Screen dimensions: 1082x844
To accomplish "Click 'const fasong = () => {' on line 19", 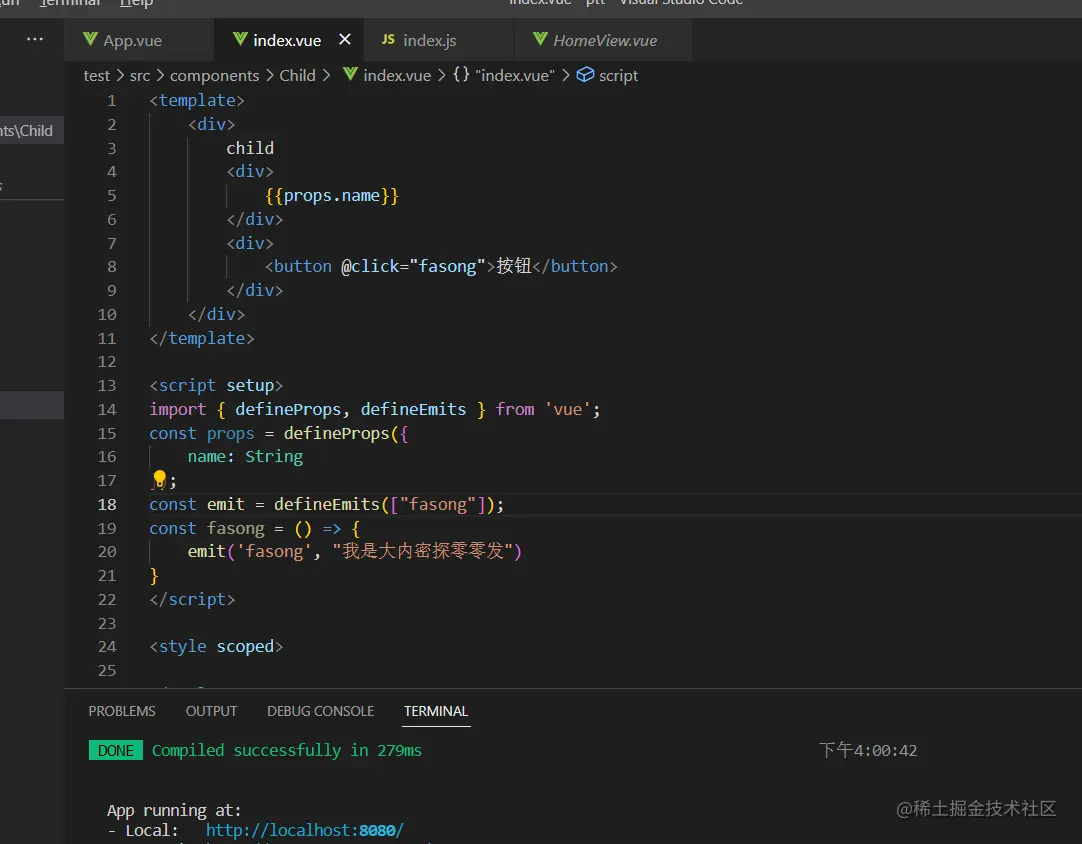I will 255,529.
